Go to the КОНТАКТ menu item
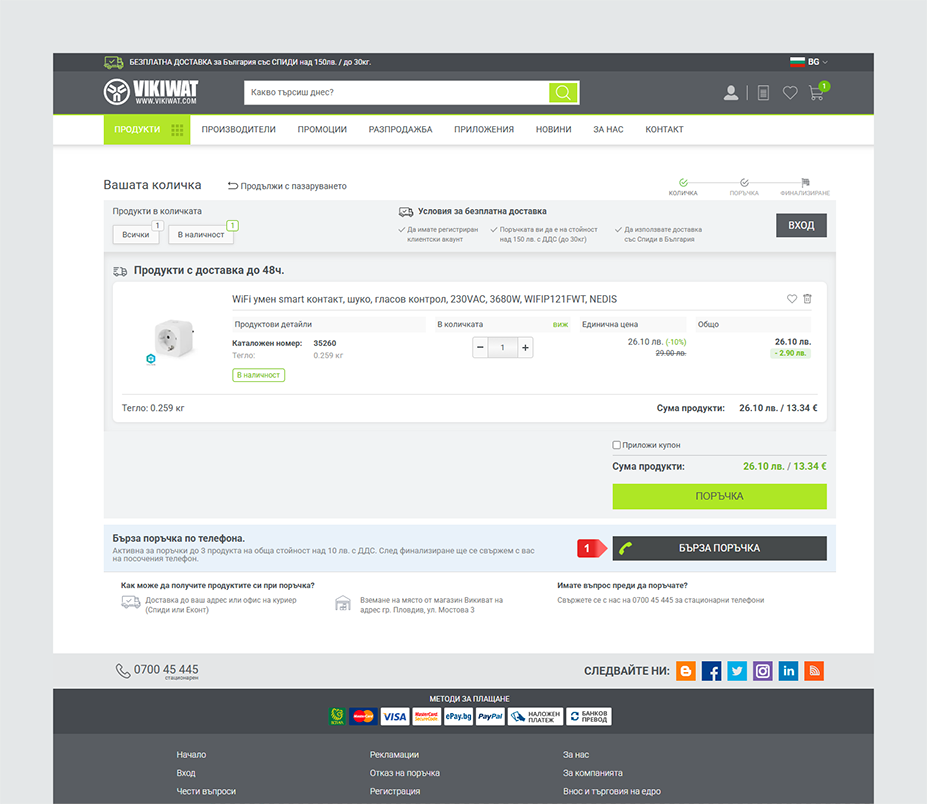This screenshot has width=927, height=804. [664, 129]
